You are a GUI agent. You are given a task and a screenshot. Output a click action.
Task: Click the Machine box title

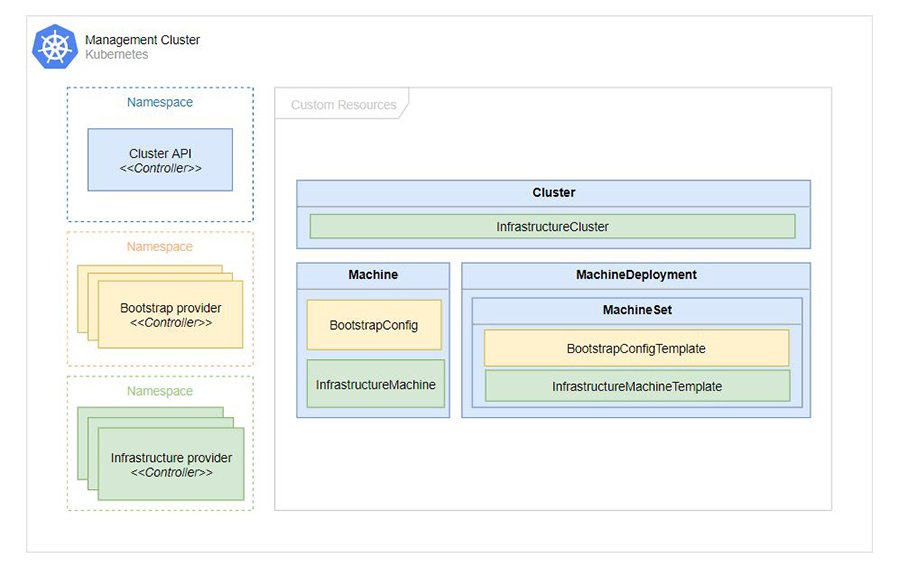tap(373, 274)
